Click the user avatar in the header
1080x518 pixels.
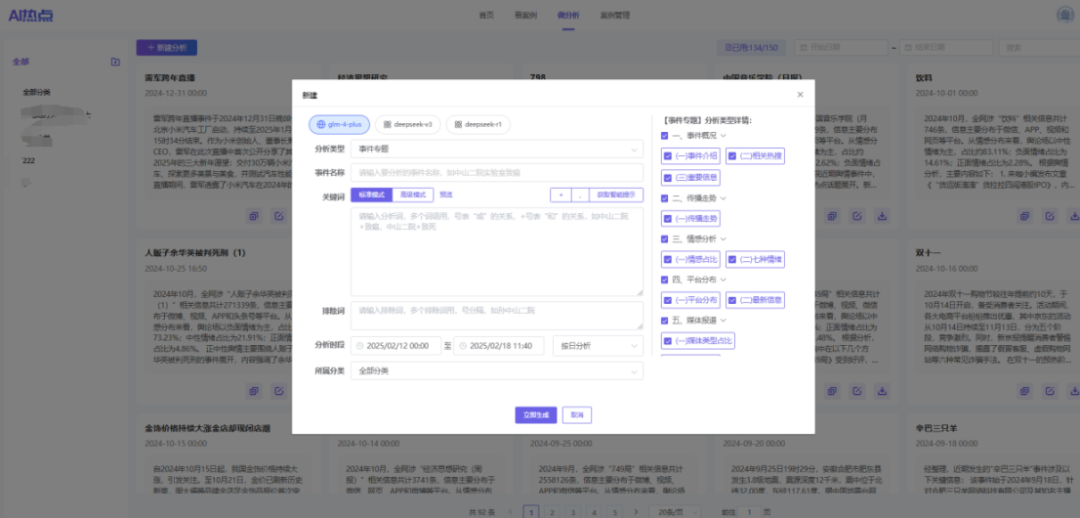[1066, 16]
